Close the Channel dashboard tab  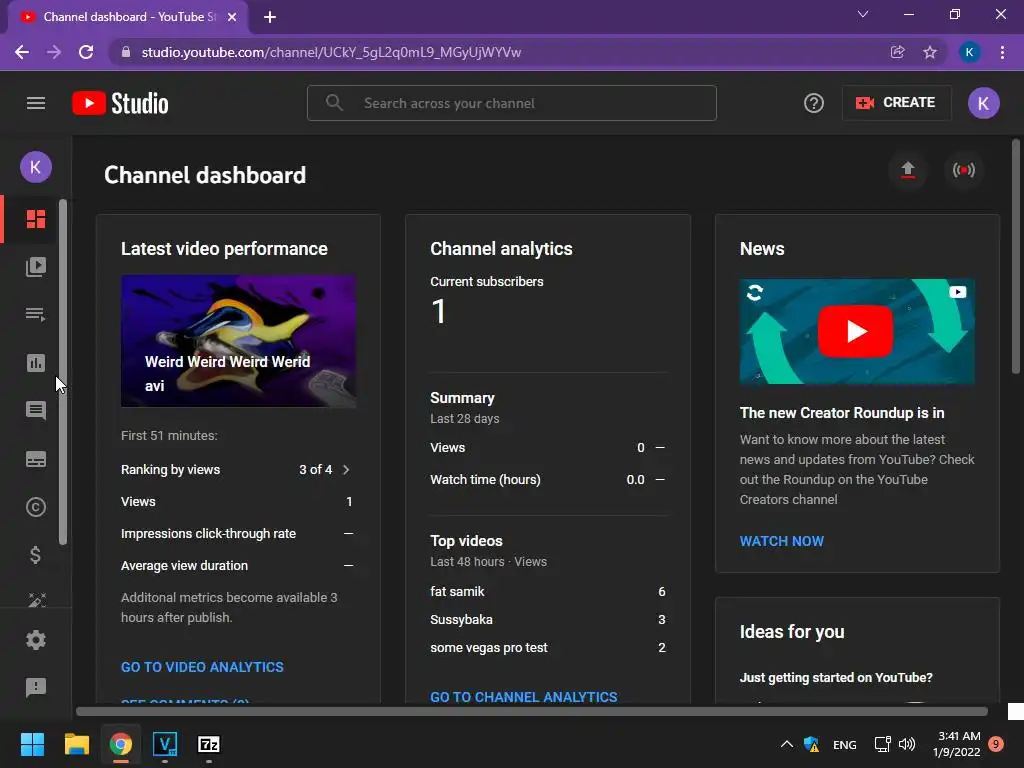point(232,17)
